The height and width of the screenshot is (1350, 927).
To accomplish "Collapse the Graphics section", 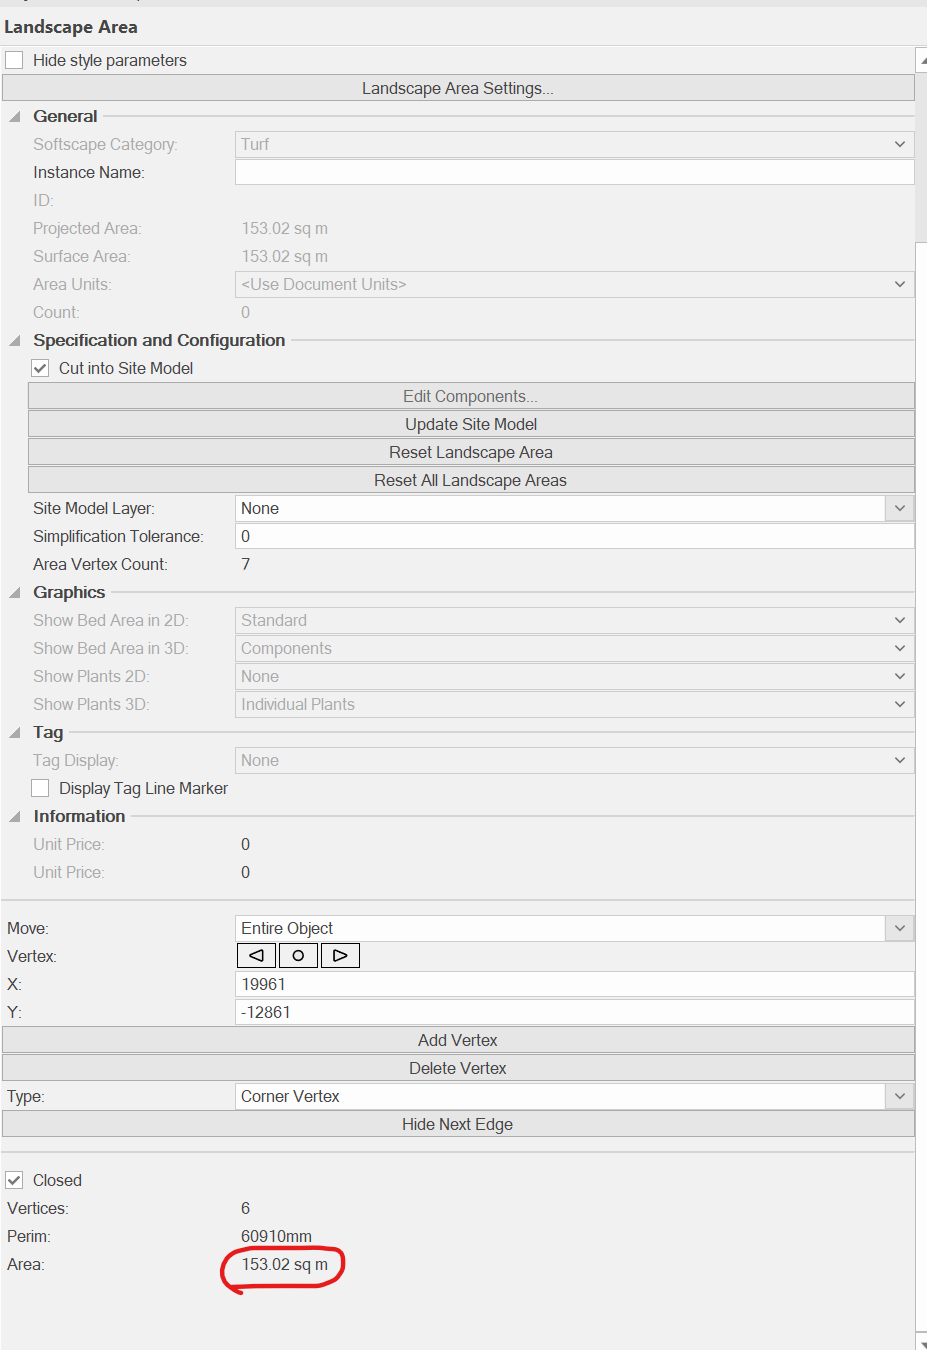I will coord(14,592).
